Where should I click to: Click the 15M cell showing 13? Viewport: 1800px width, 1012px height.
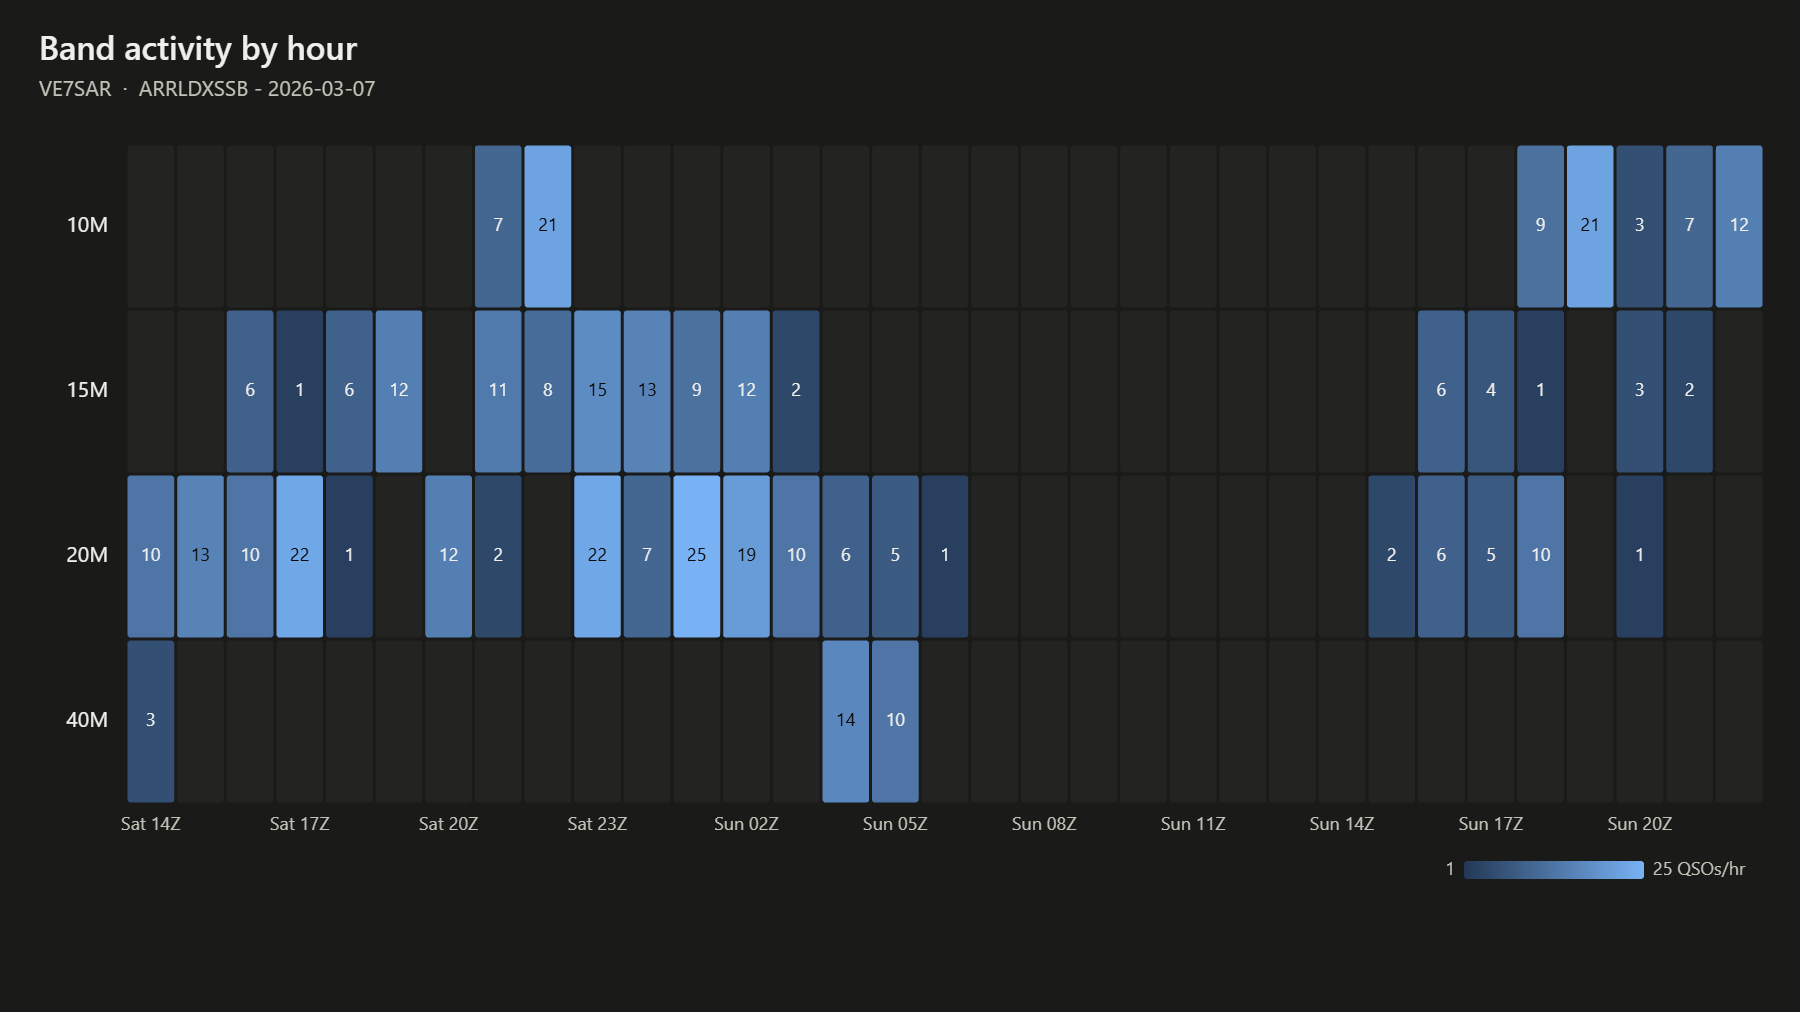(647, 391)
